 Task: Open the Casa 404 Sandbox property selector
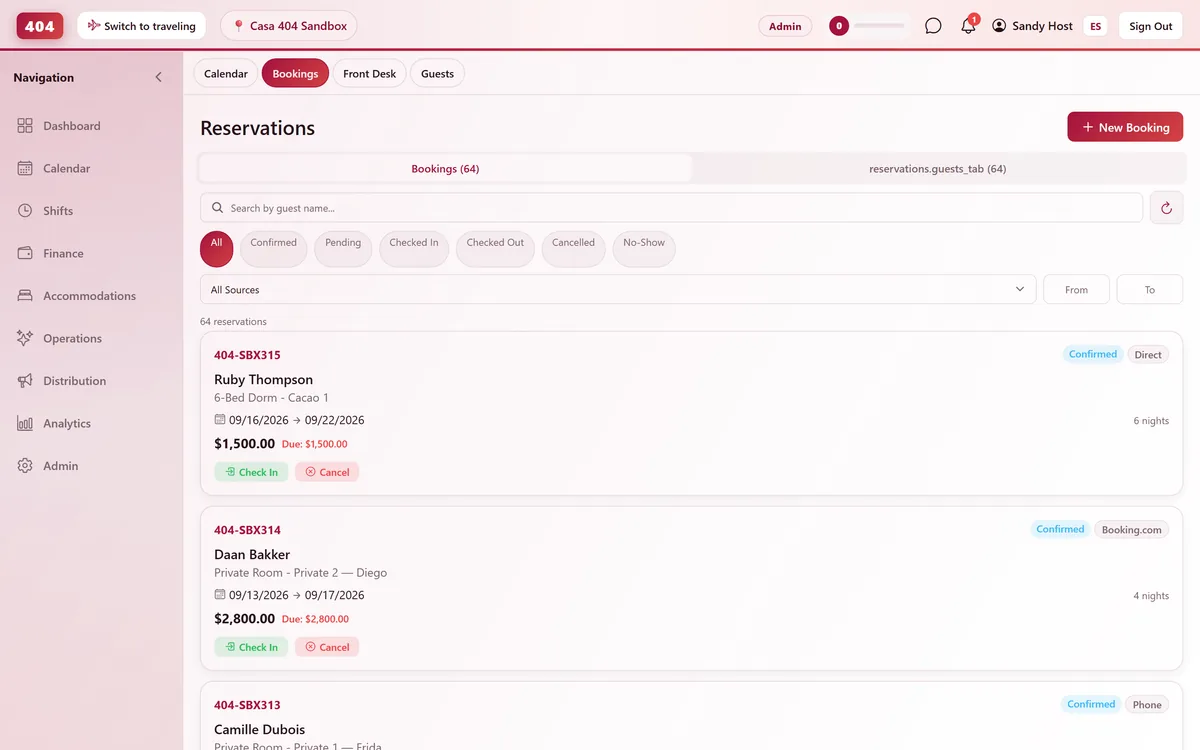coord(289,26)
